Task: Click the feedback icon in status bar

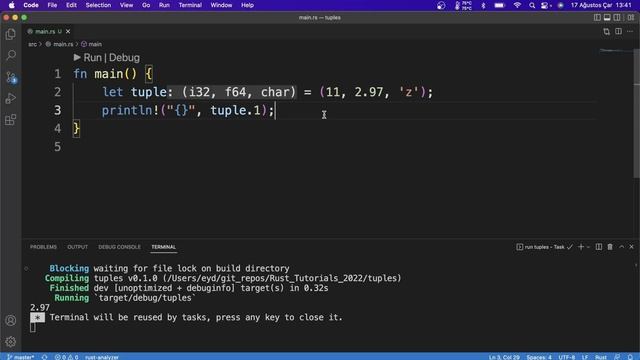Action: (x=617, y=357)
